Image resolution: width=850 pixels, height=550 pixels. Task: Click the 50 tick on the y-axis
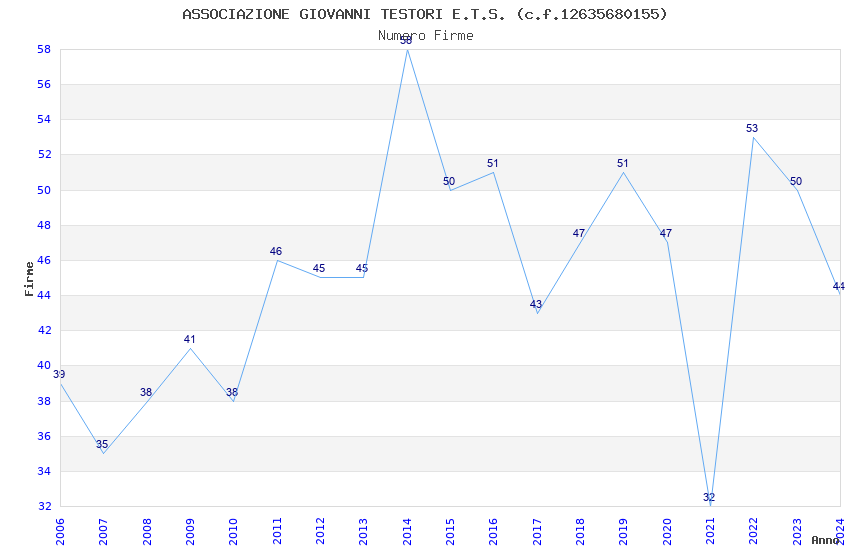44,190
